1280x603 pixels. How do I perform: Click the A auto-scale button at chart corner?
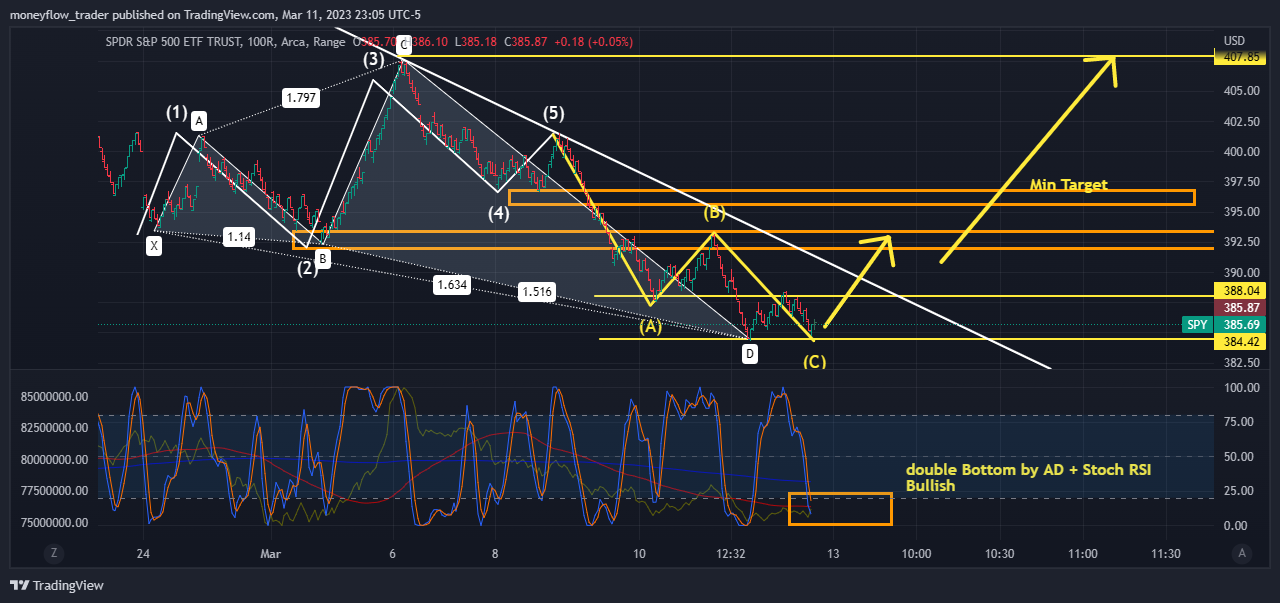click(x=1241, y=553)
